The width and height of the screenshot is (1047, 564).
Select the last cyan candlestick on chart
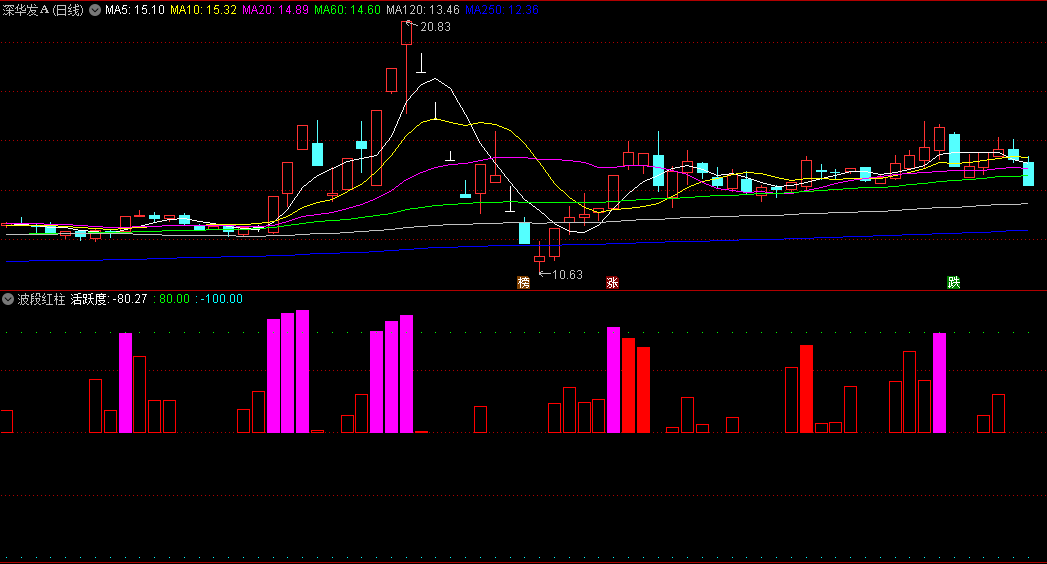(1028, 174)
